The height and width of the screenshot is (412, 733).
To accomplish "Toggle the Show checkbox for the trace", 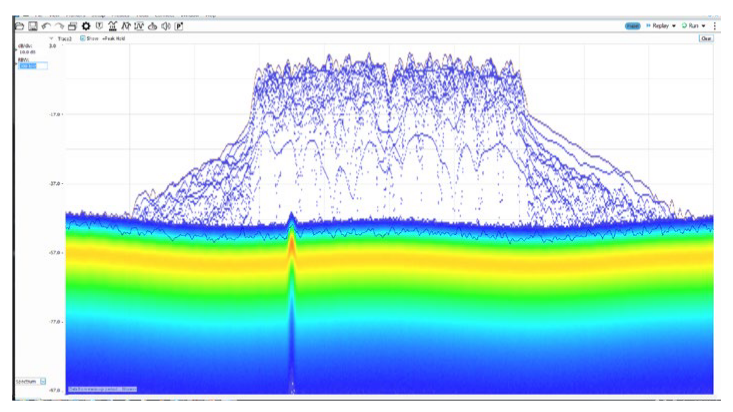I will (83, 38).
